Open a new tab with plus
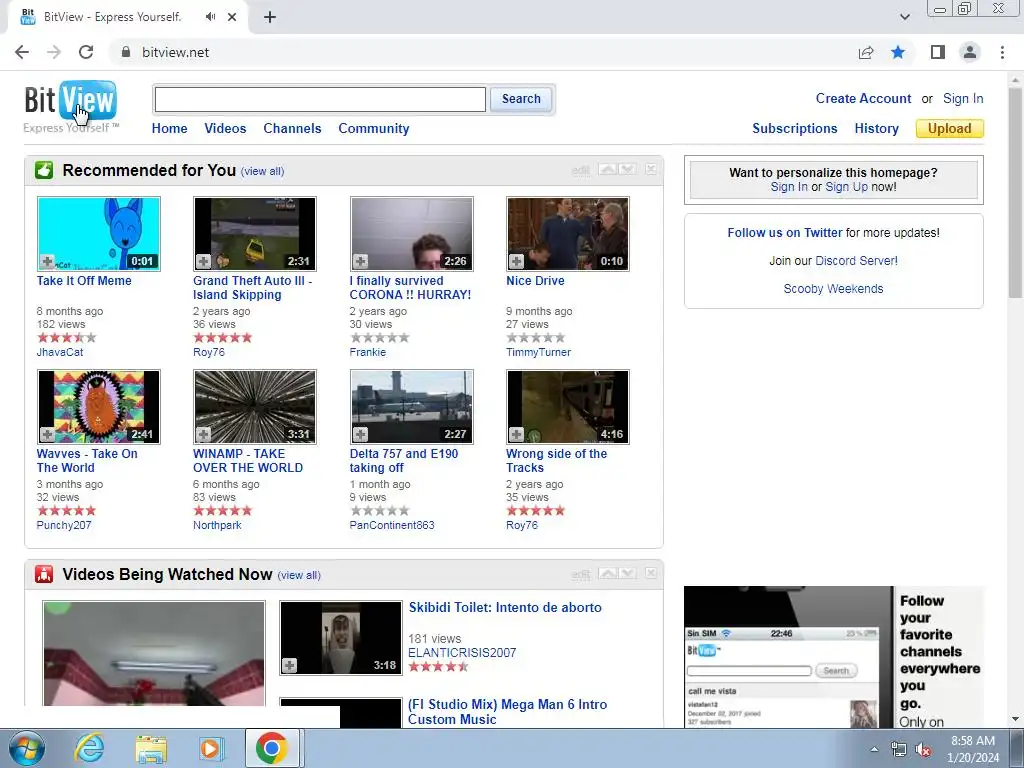The image size is (1024, 768). pos(270,17)
